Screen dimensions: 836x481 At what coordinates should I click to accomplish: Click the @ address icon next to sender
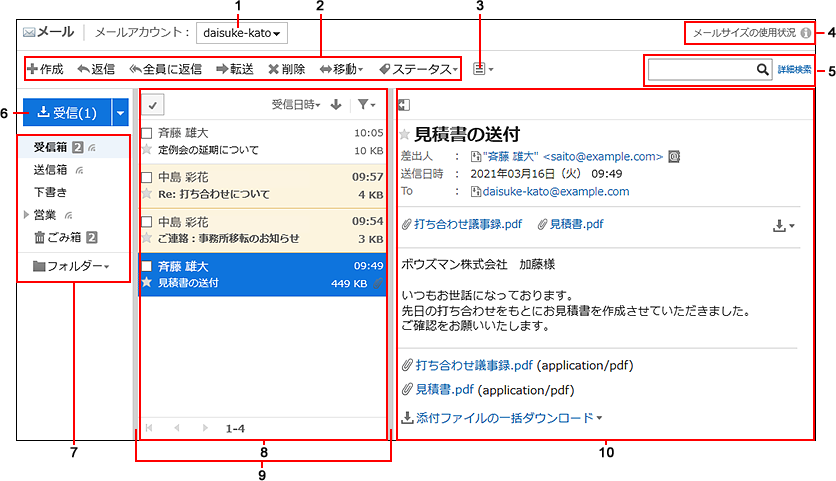674,157
